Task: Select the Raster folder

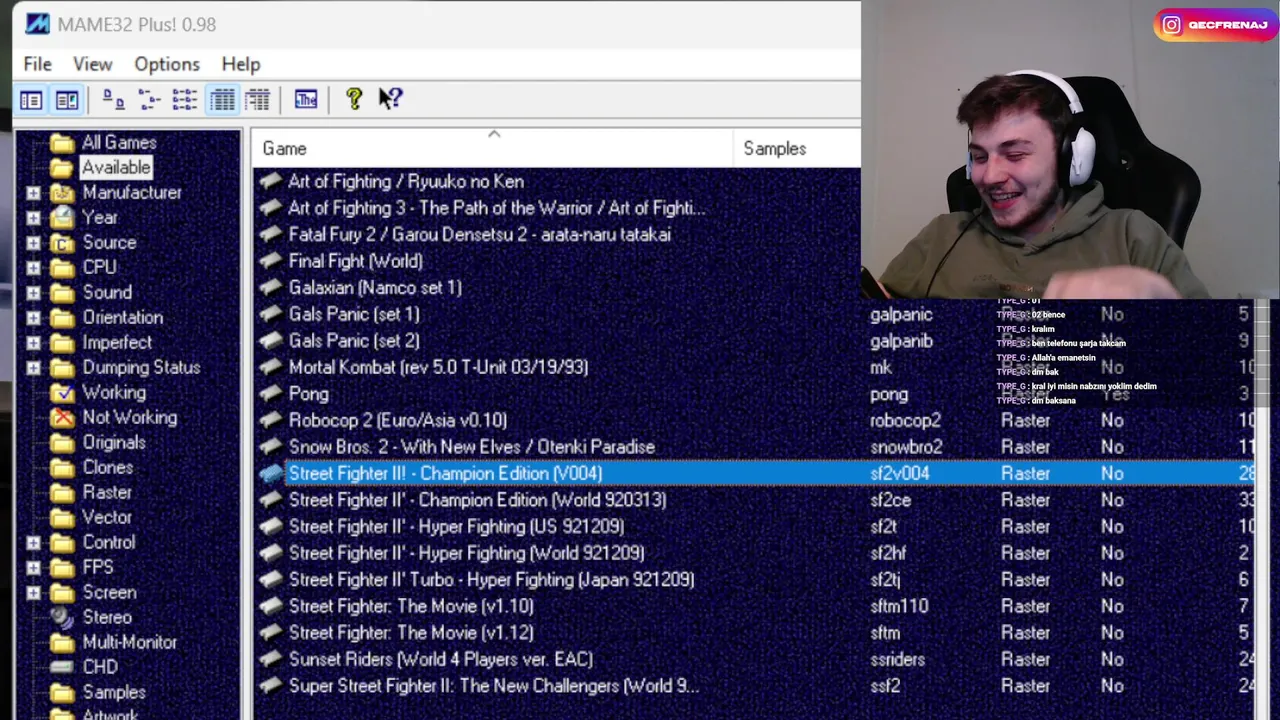Action: pos(107,493)
